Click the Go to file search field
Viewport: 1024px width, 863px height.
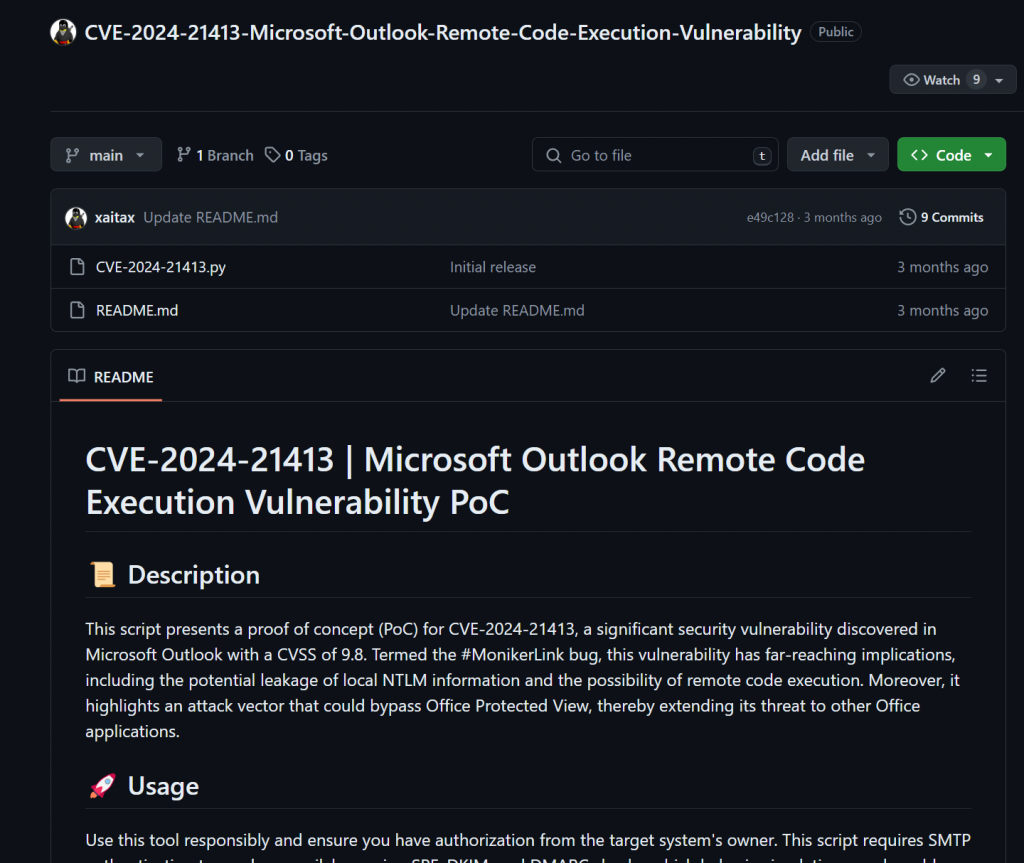(655, 155)
